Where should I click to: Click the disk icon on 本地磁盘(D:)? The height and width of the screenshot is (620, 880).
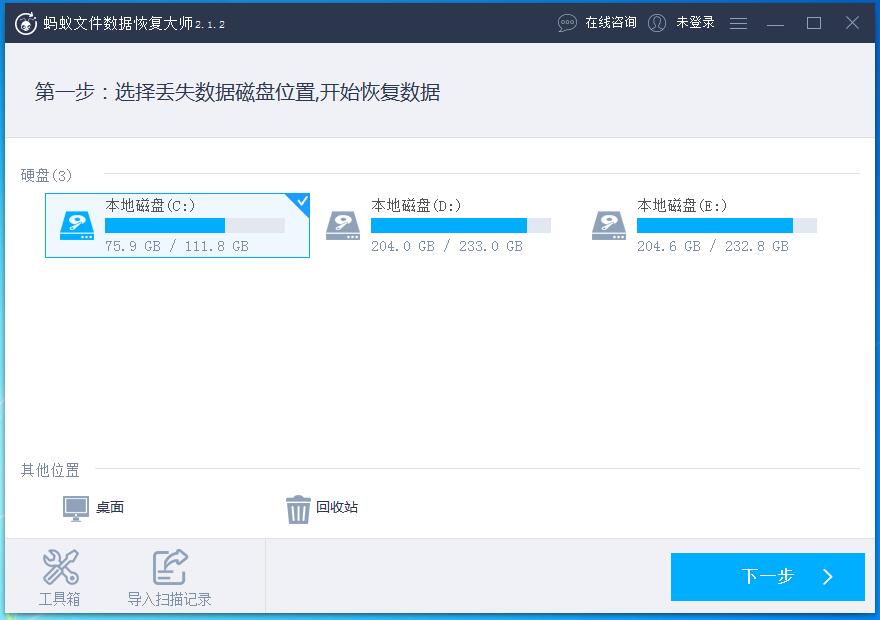tap(343, 225)
